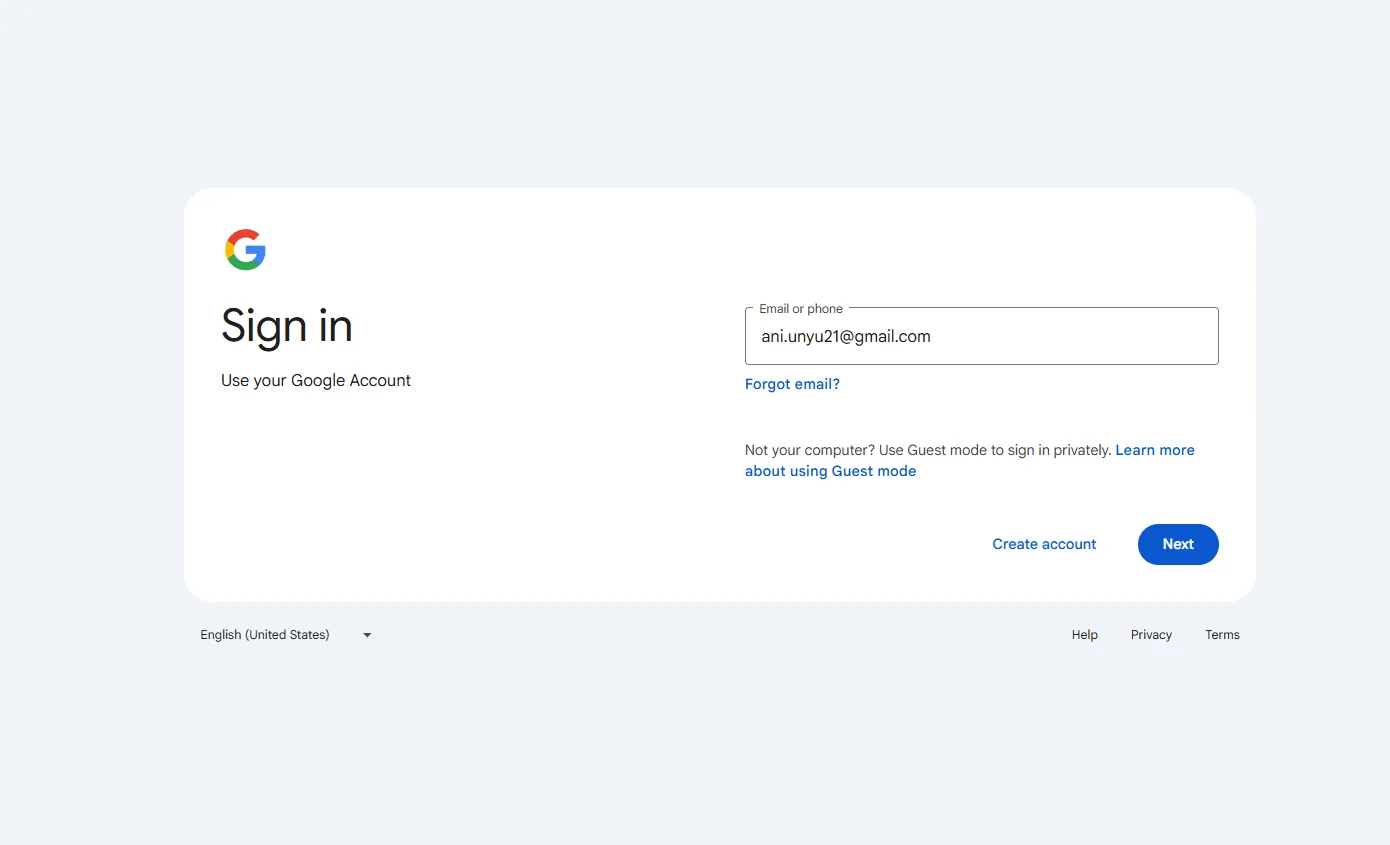The image size is (1390, 845).
Task: Open the English (United States) language selector
Action: [265, 635]
